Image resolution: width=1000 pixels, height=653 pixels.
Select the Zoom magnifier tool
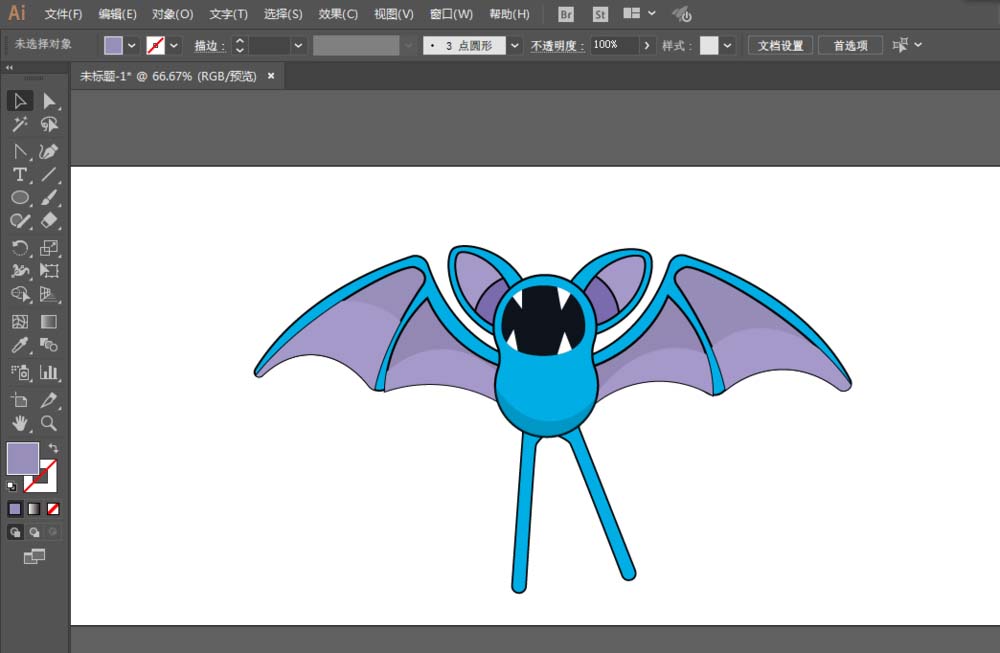click(49, 423)
